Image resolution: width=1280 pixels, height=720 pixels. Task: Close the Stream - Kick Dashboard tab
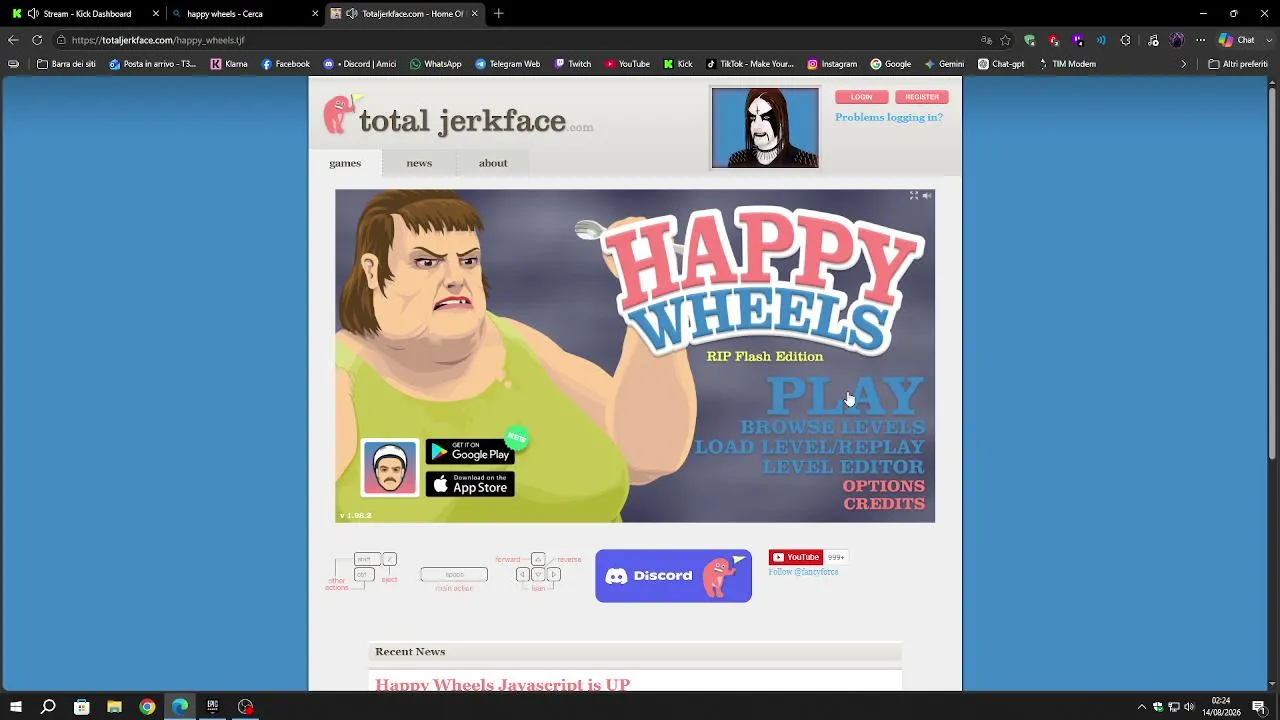[x=156, y=14]
